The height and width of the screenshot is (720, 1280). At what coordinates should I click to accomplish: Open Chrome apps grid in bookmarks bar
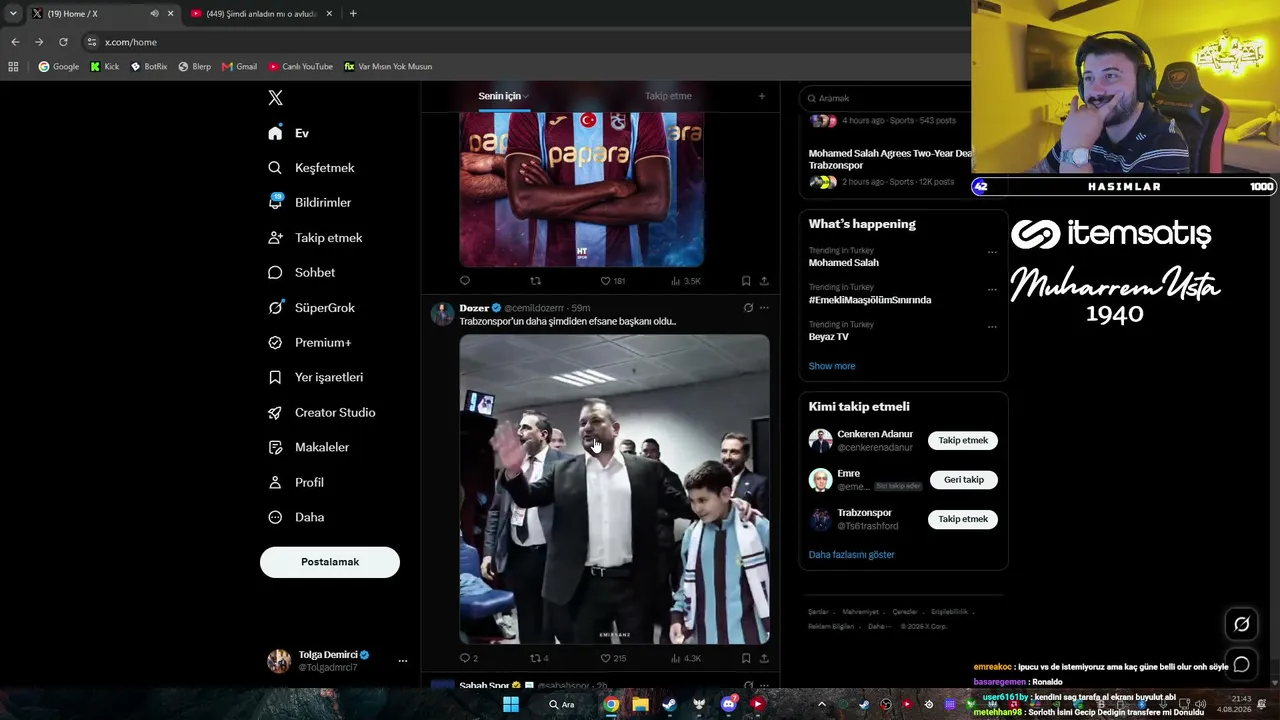13,67
